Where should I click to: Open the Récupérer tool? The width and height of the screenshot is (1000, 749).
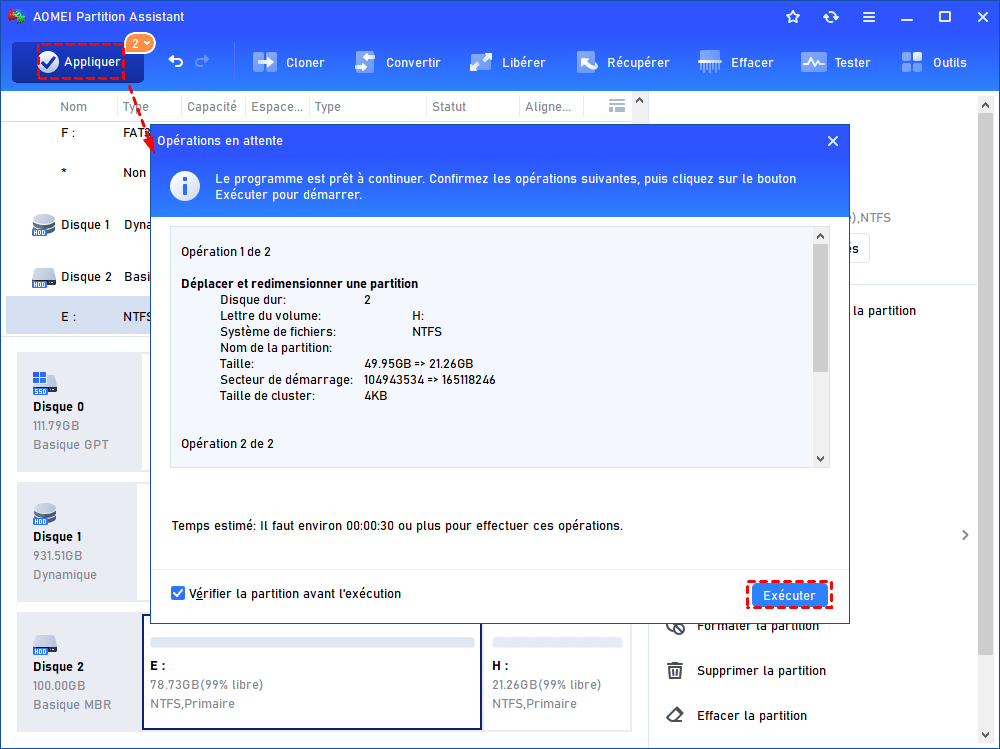[623, 63]
